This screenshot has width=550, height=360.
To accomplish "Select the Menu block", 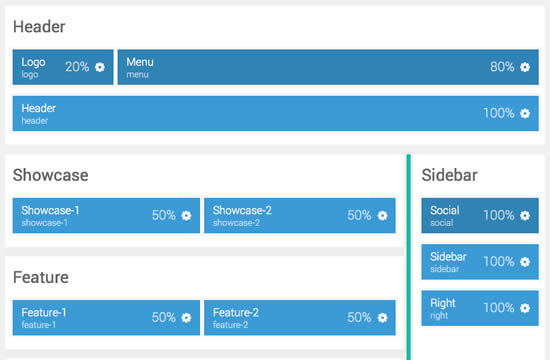I will click(328, 67).
